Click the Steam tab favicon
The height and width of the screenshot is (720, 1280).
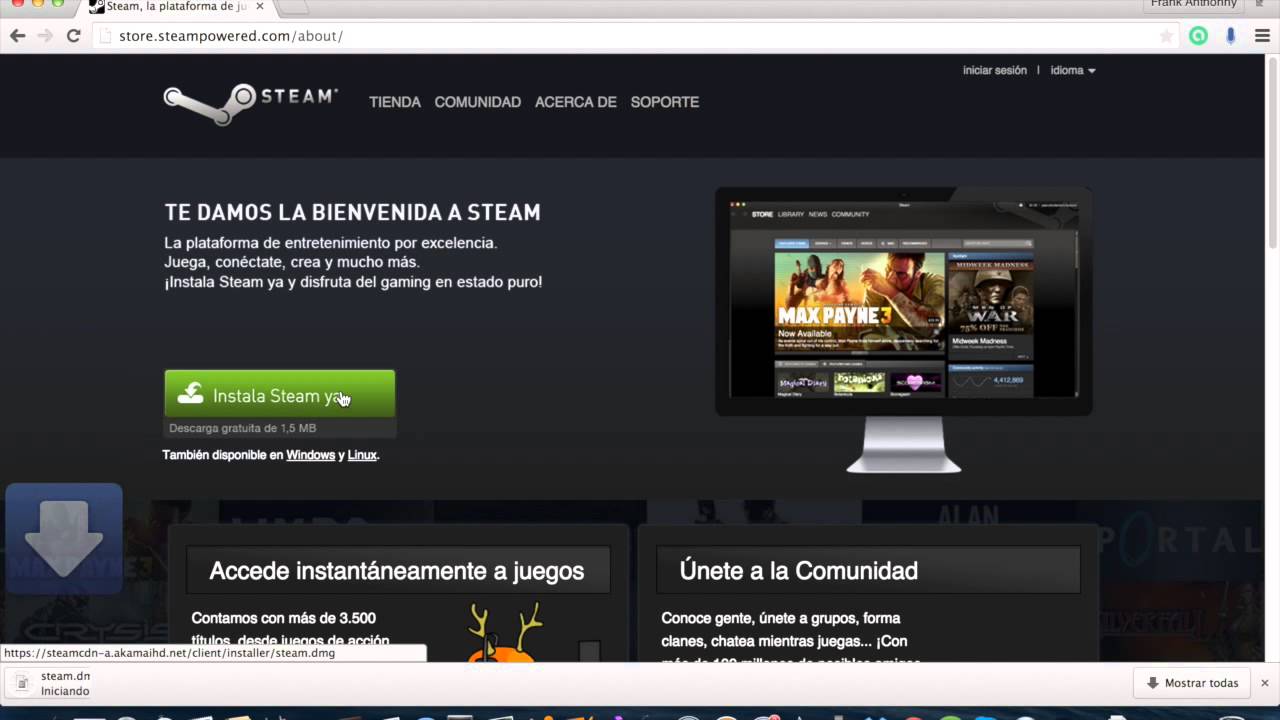pyautogui.click(x=96, y=6)
